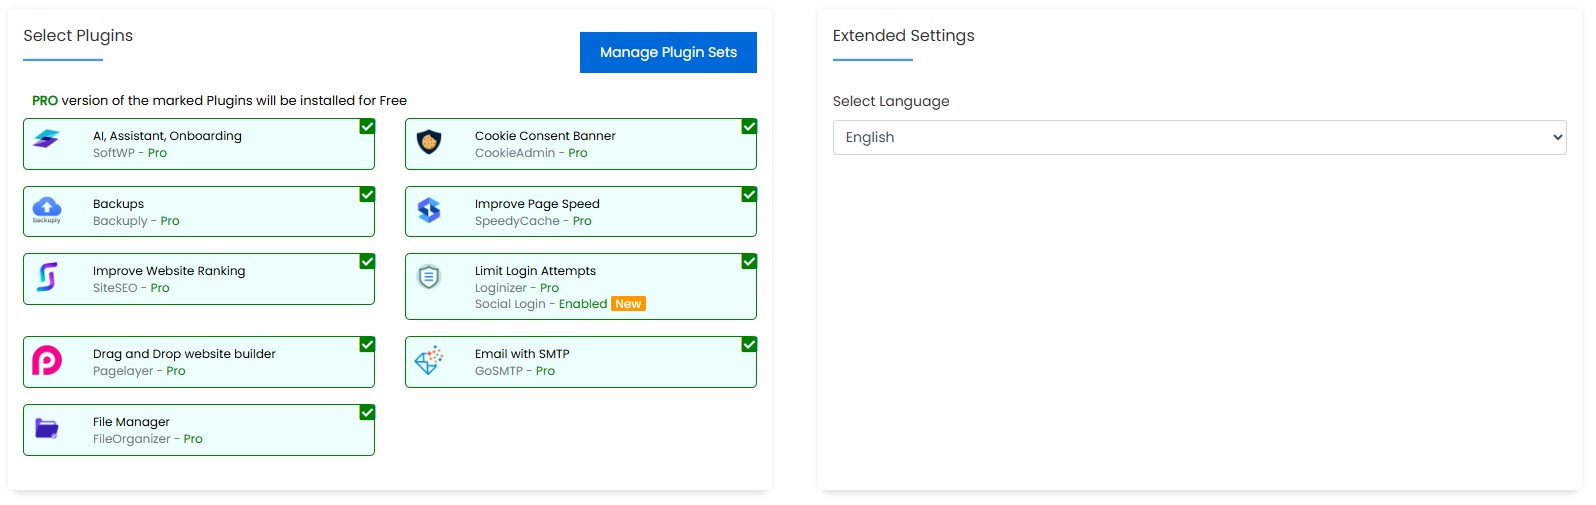
Task: Click 'Drag and Drop website builder' title
Action: pos(184,354)
